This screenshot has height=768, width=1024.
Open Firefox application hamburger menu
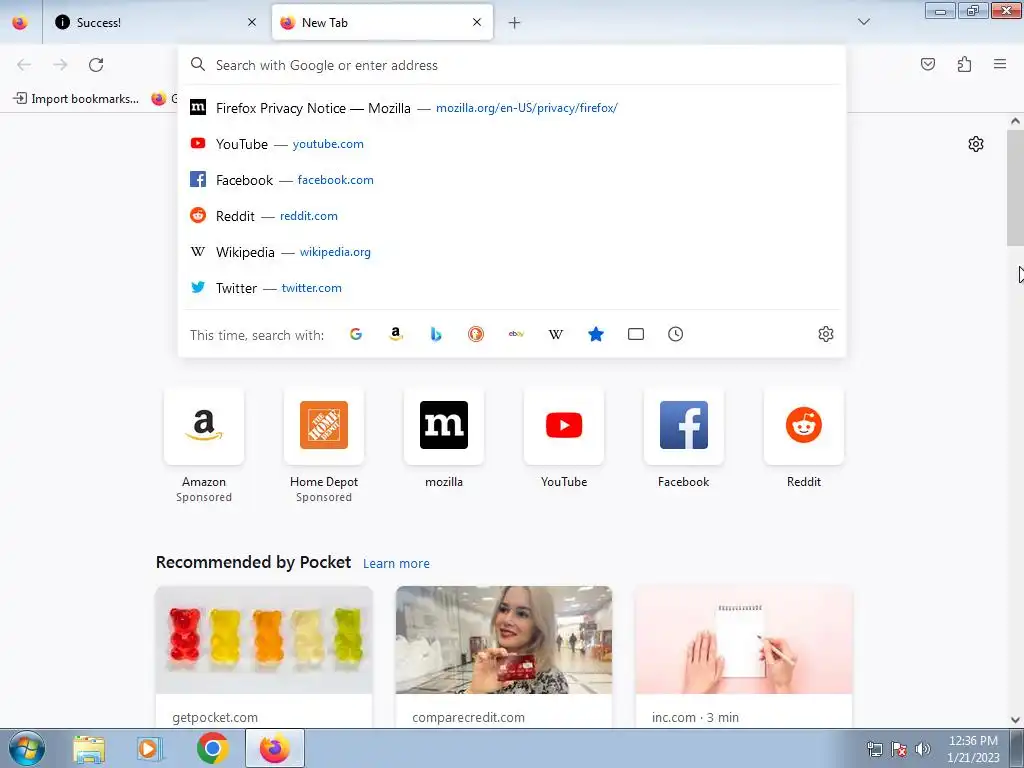1000,64
